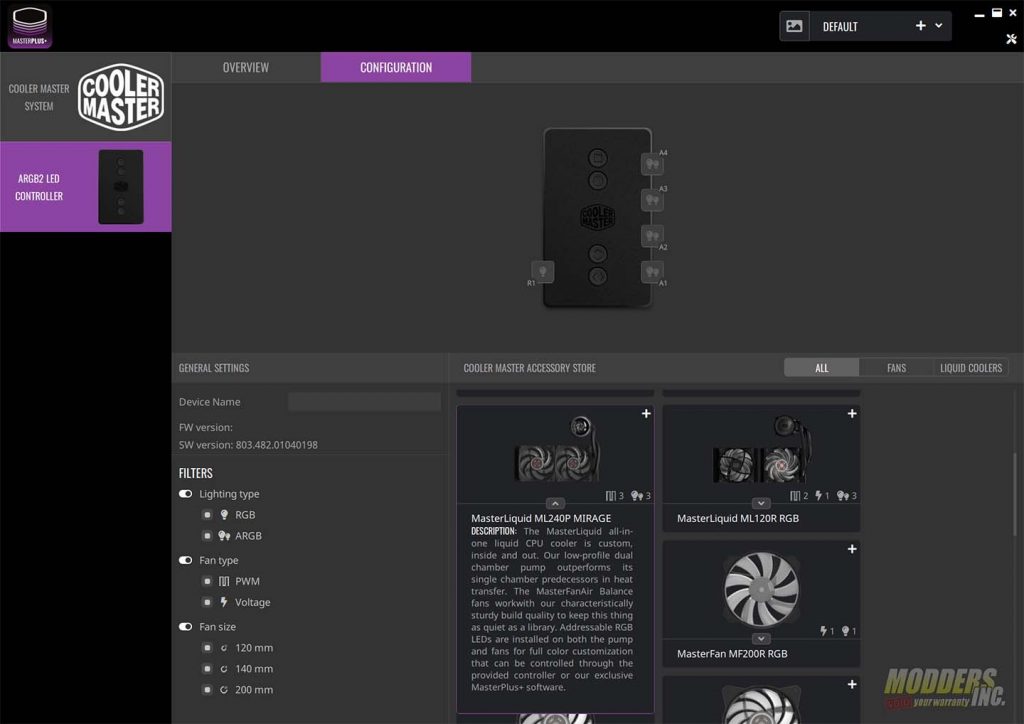
Task: Click the MasterFan MF200R RGB title
Action: [732, 653]
